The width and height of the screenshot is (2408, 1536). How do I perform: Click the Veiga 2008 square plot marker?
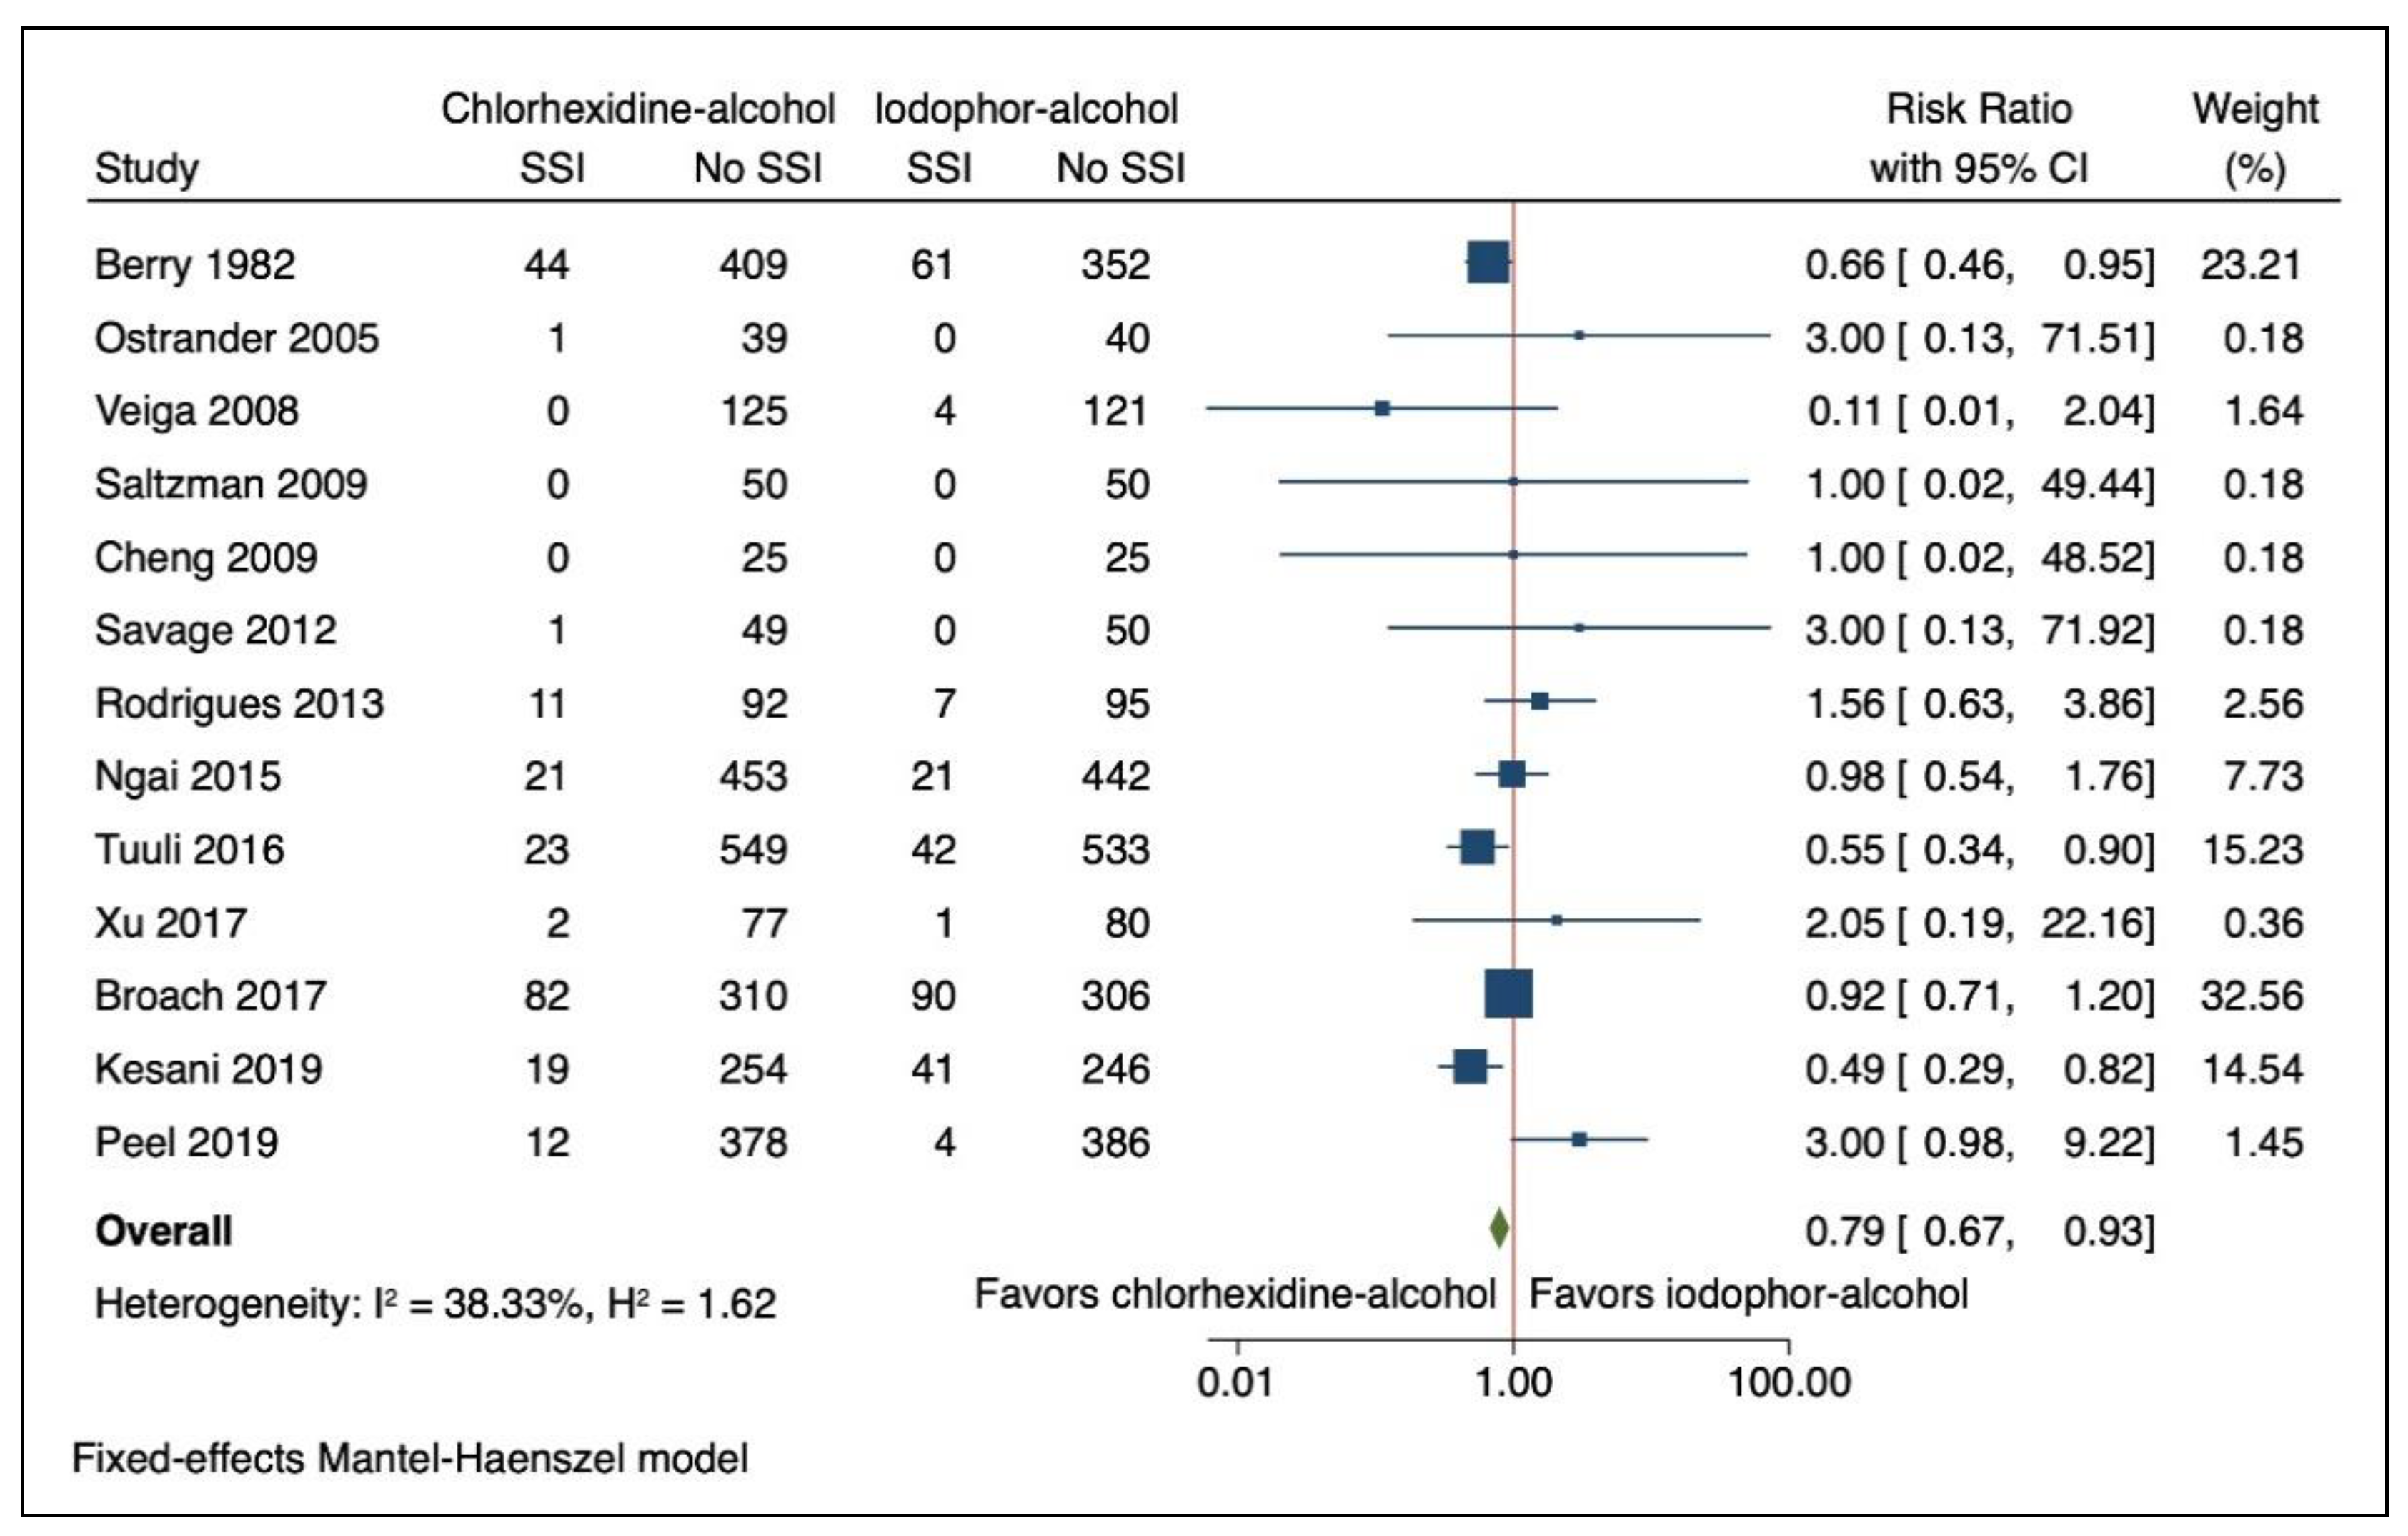pyautogui.click(x=1382, y=408)
